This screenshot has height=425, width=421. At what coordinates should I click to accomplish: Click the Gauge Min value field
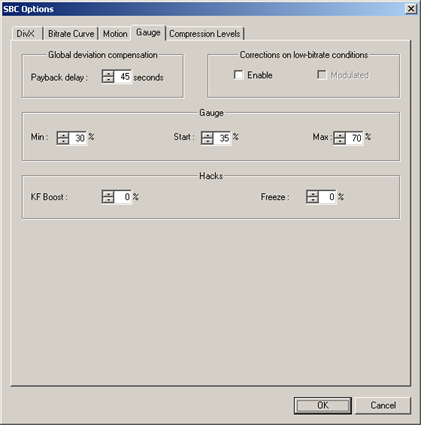point(78,138)
